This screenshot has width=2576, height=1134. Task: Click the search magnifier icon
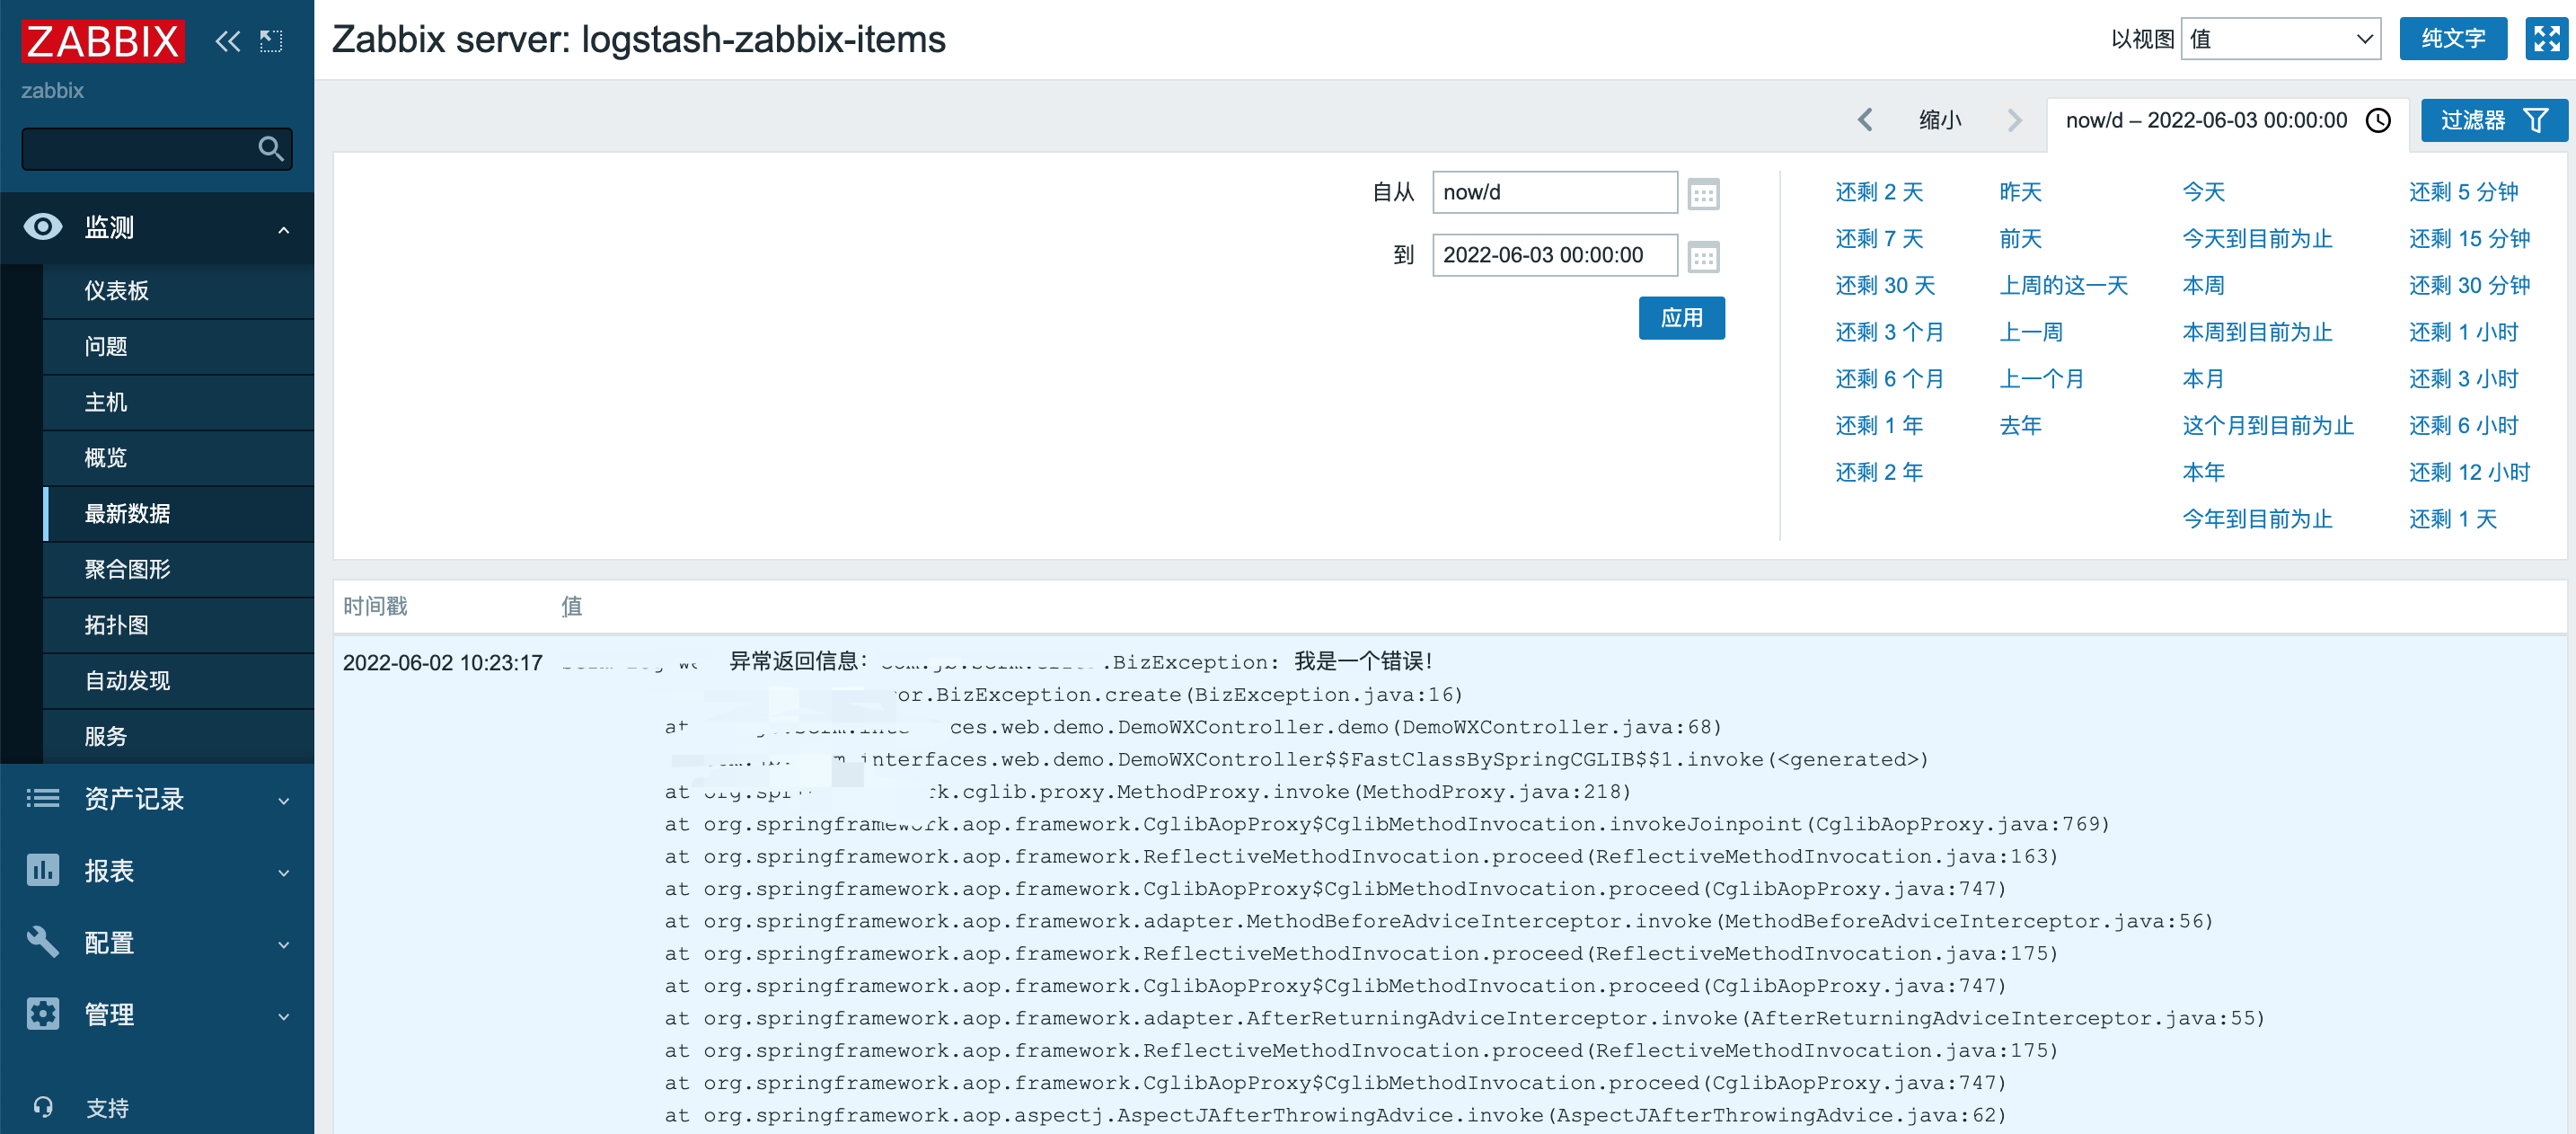pyautogui.click(x=270, y=149)
